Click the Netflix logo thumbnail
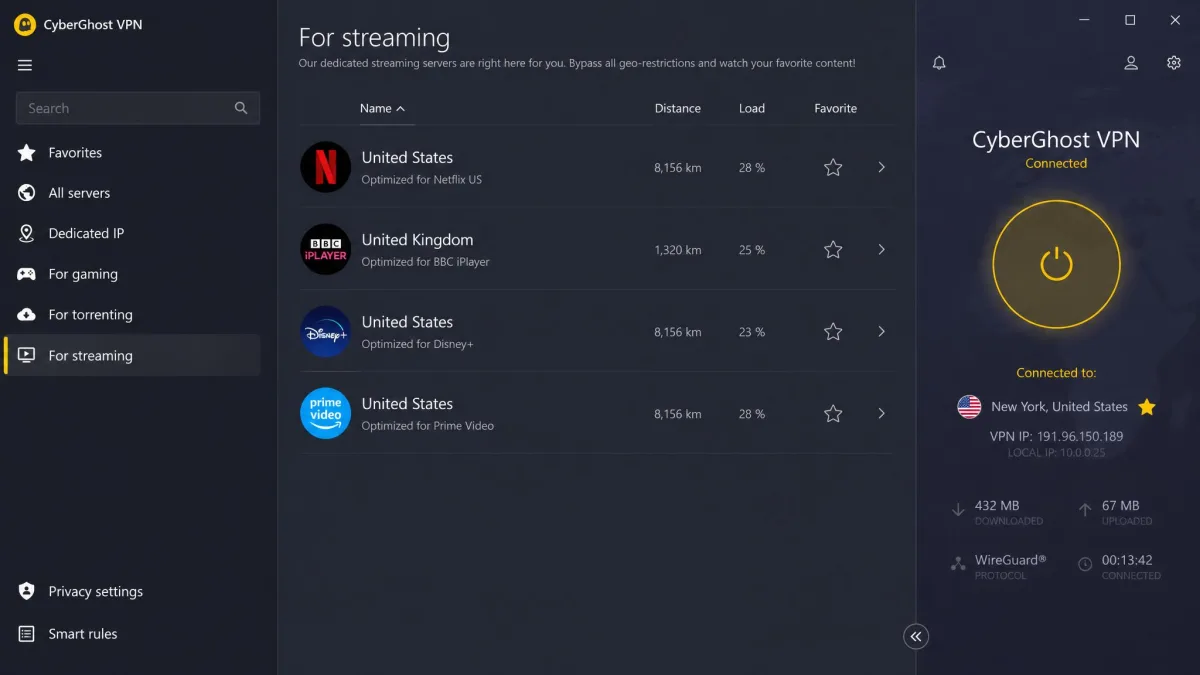Viewport: 1200px width, 675px height. point(326,168)
